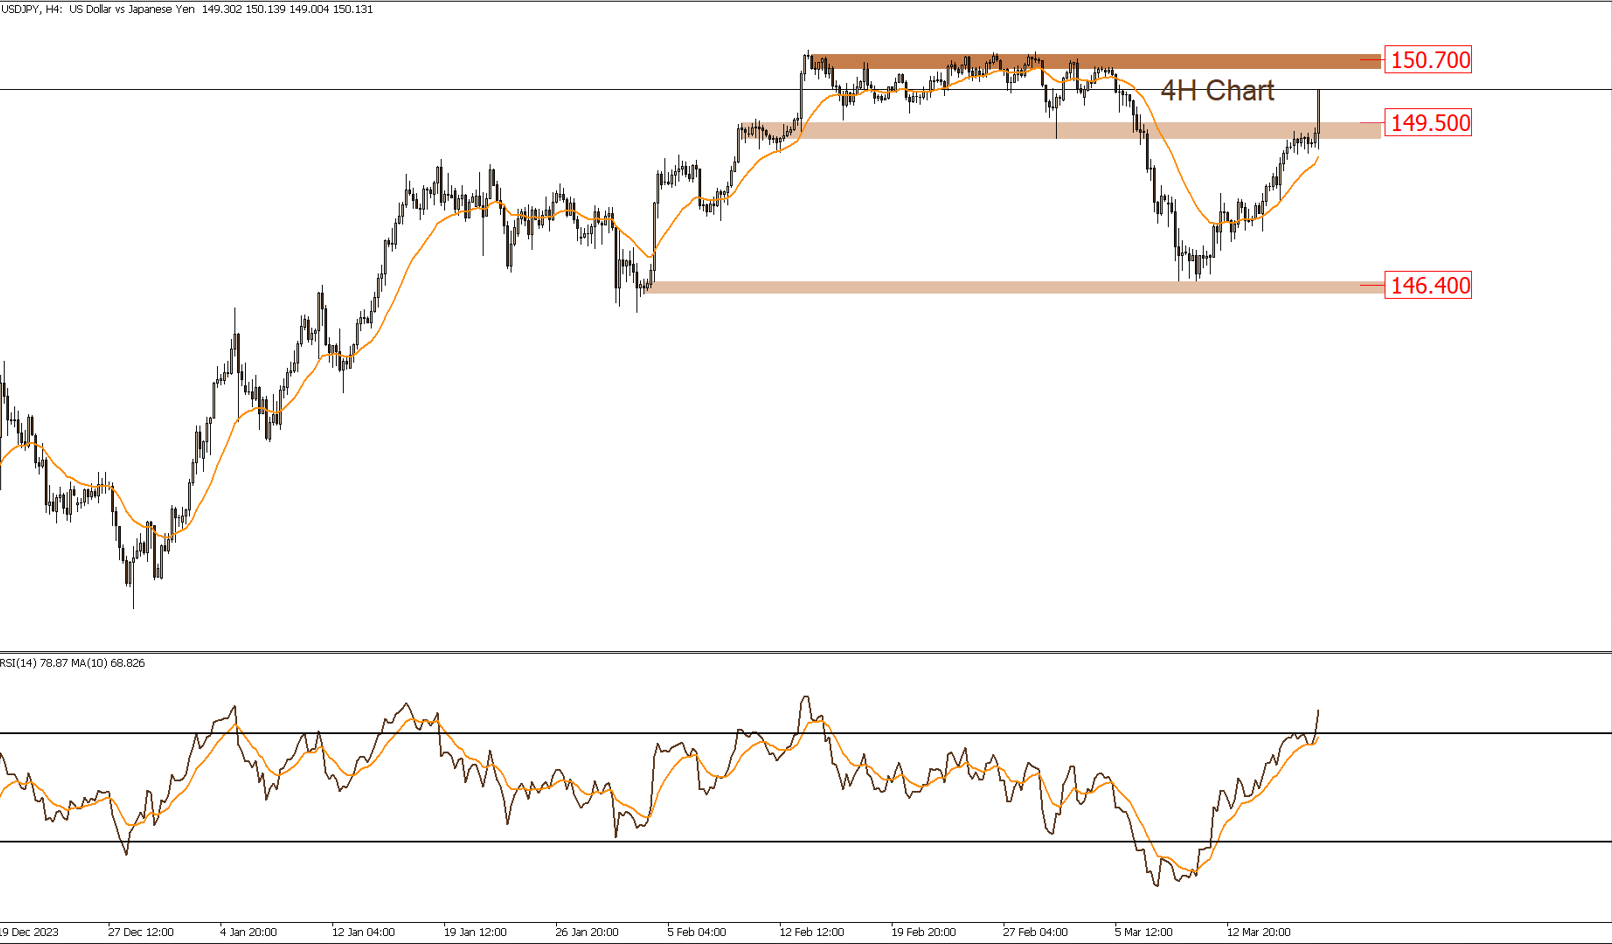Click the '27 Dec 12:00' date label
Image resolution: width=1612 pixels, height=944 pixels.
140,931
